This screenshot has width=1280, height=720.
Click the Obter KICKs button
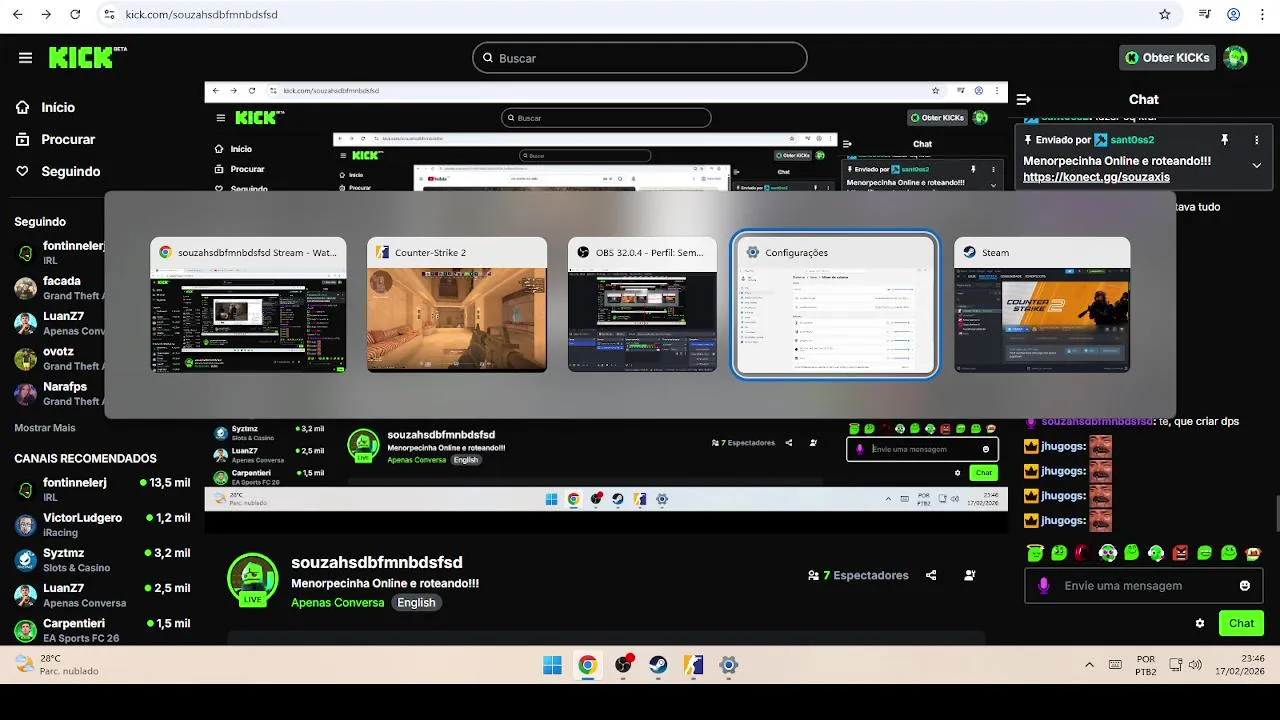pos(1167,58)
